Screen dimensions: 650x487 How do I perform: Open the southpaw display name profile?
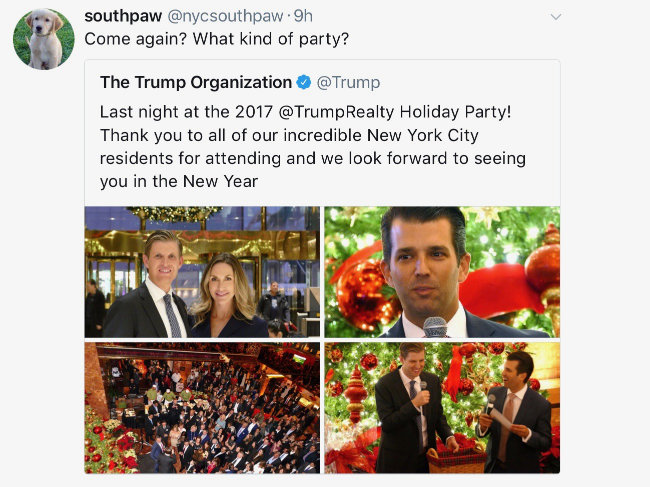click(123, 17)
